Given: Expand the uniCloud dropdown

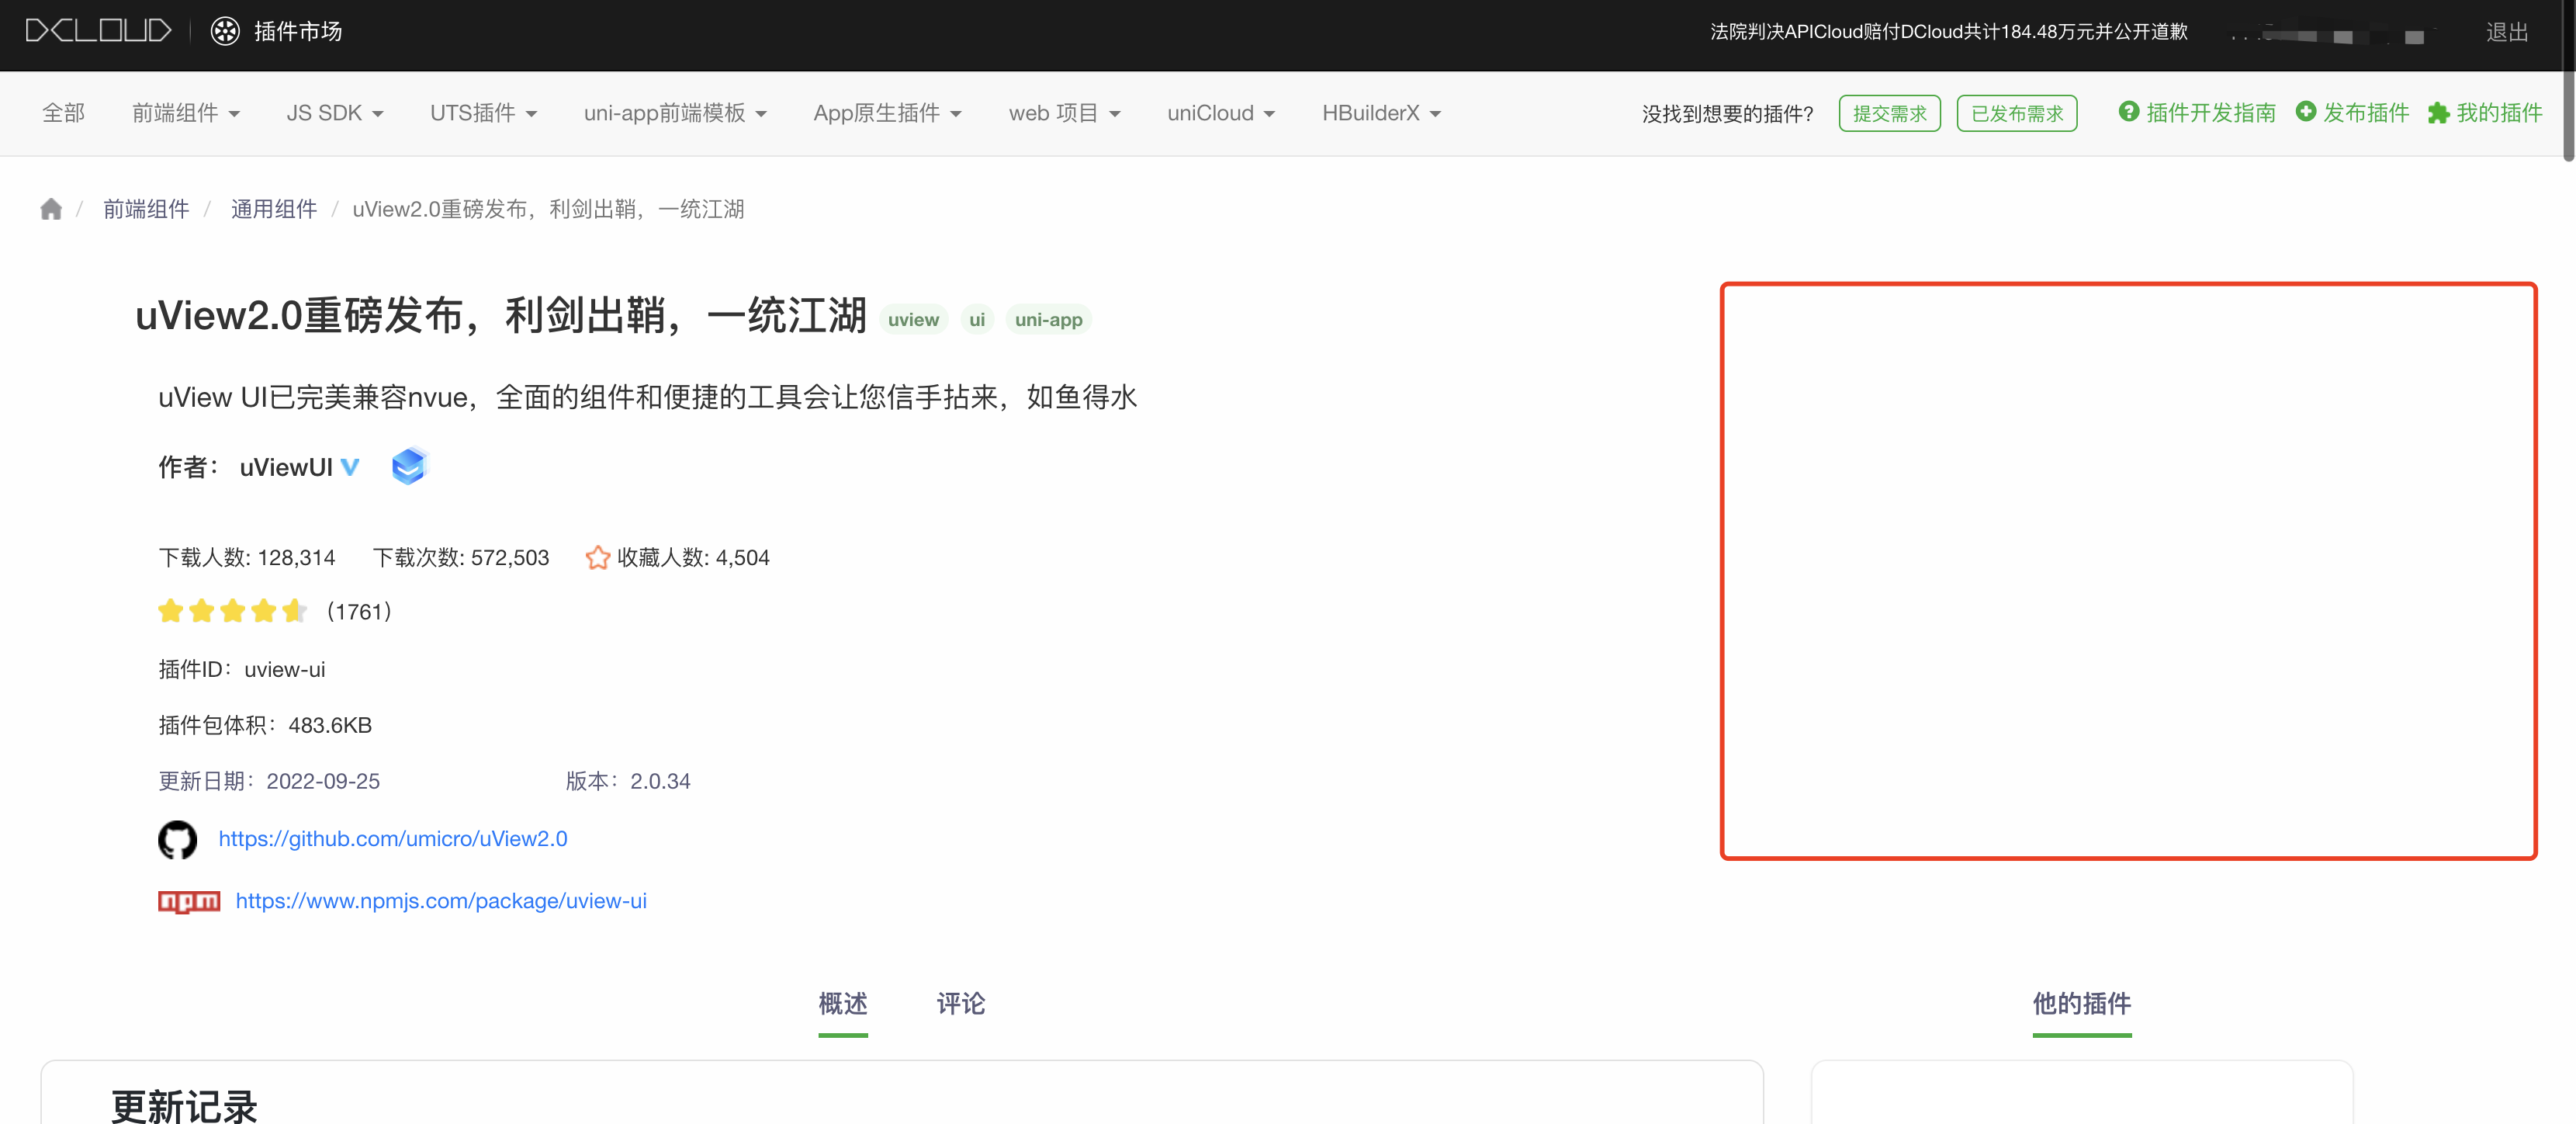Looking at the screenshot, I should 1221,113.
